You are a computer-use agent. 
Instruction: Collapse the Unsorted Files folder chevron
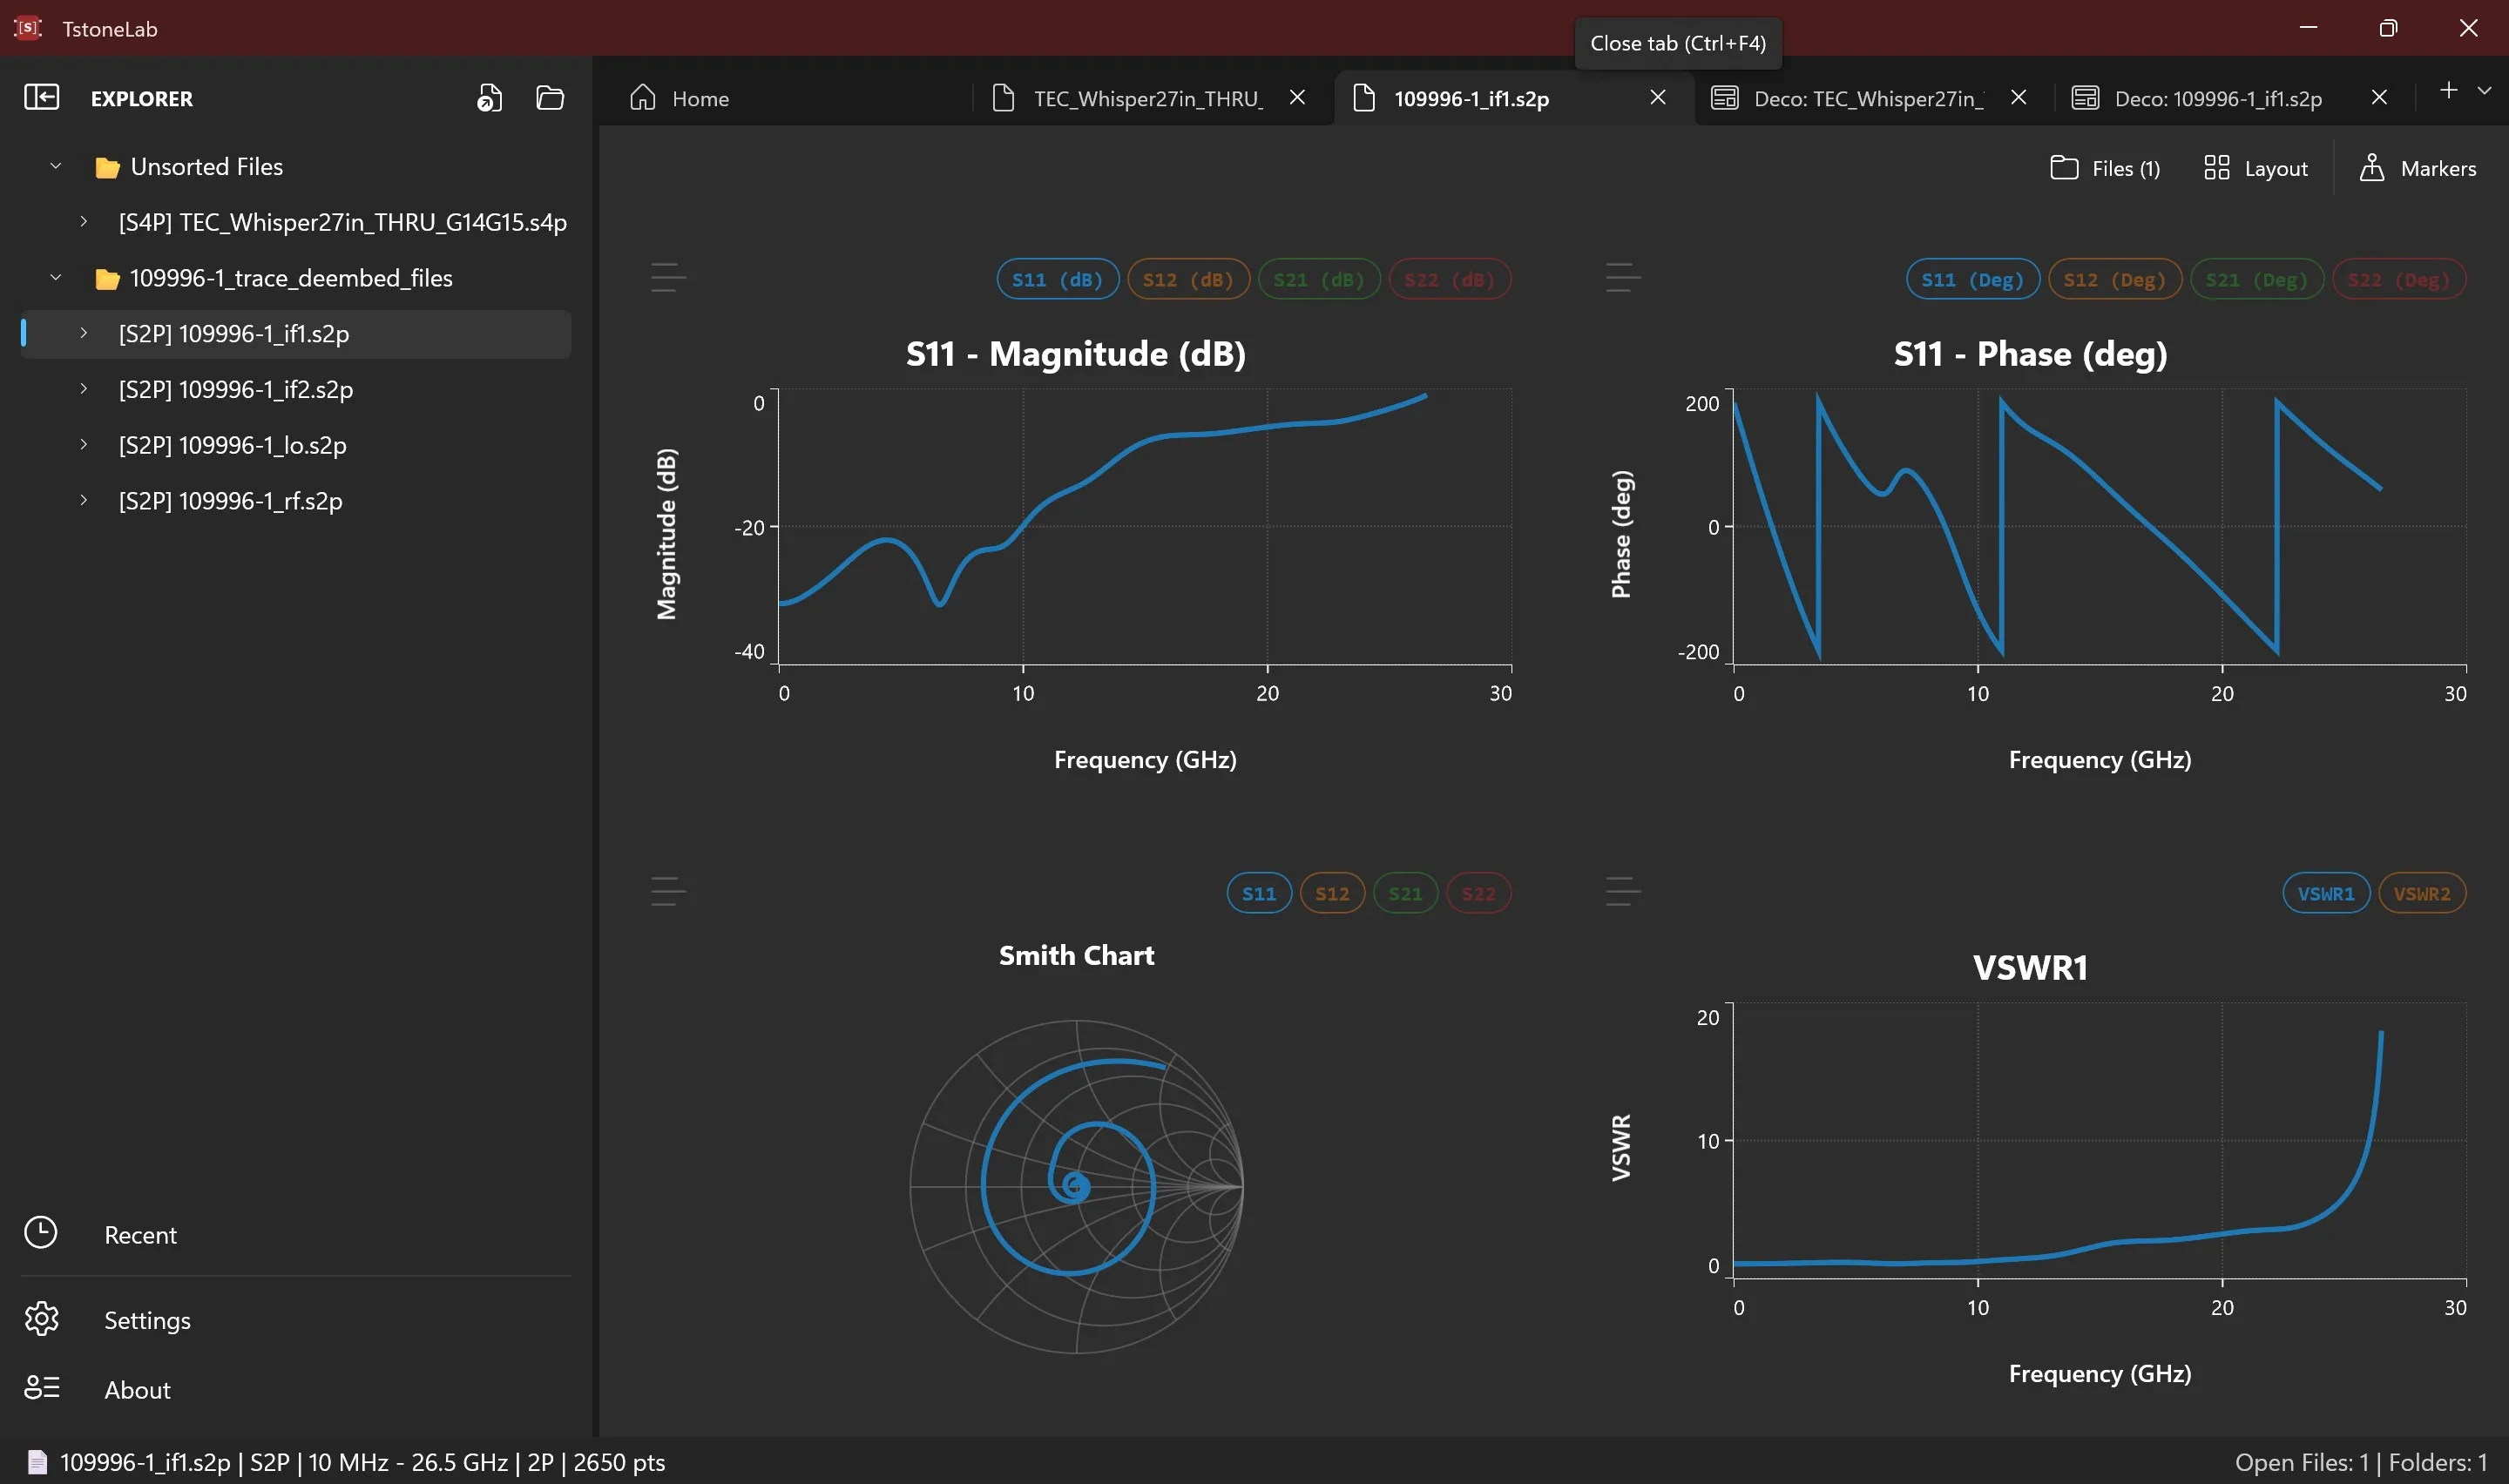point(56,166)
